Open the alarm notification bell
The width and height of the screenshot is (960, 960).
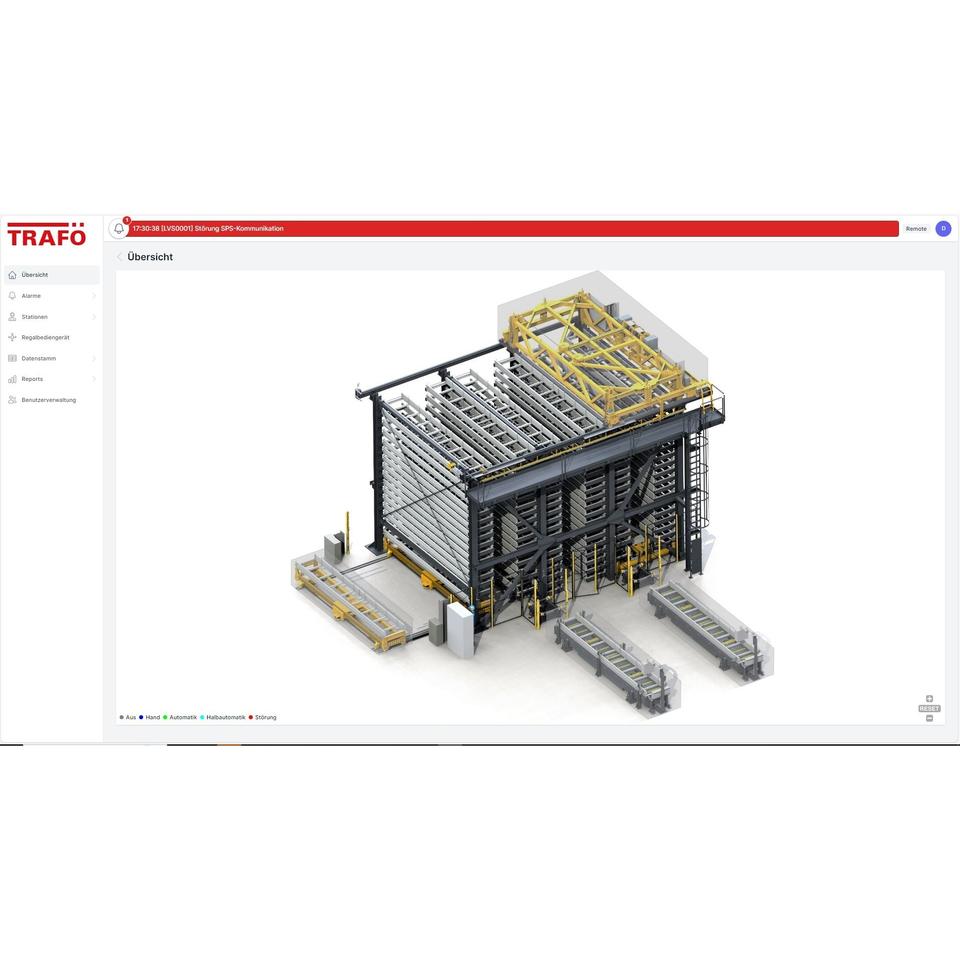pyautogui.click(x=119, y=228)
